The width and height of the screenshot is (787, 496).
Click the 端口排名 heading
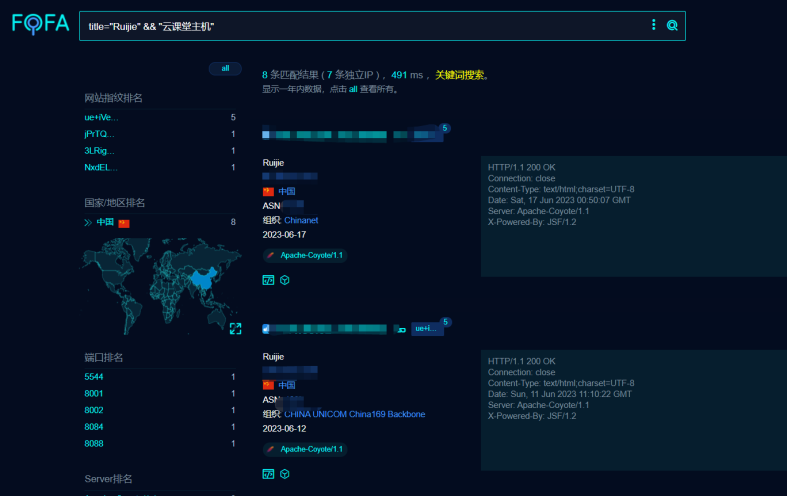[x=103, y=357]
